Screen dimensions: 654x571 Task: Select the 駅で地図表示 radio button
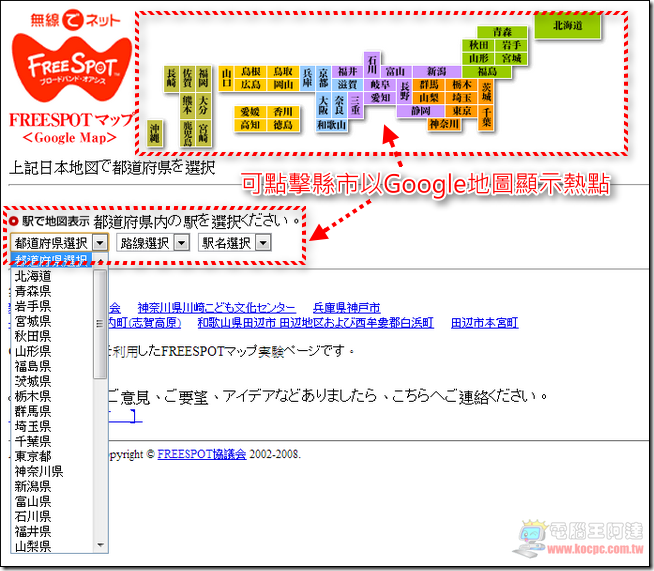[x=13, y=221]
